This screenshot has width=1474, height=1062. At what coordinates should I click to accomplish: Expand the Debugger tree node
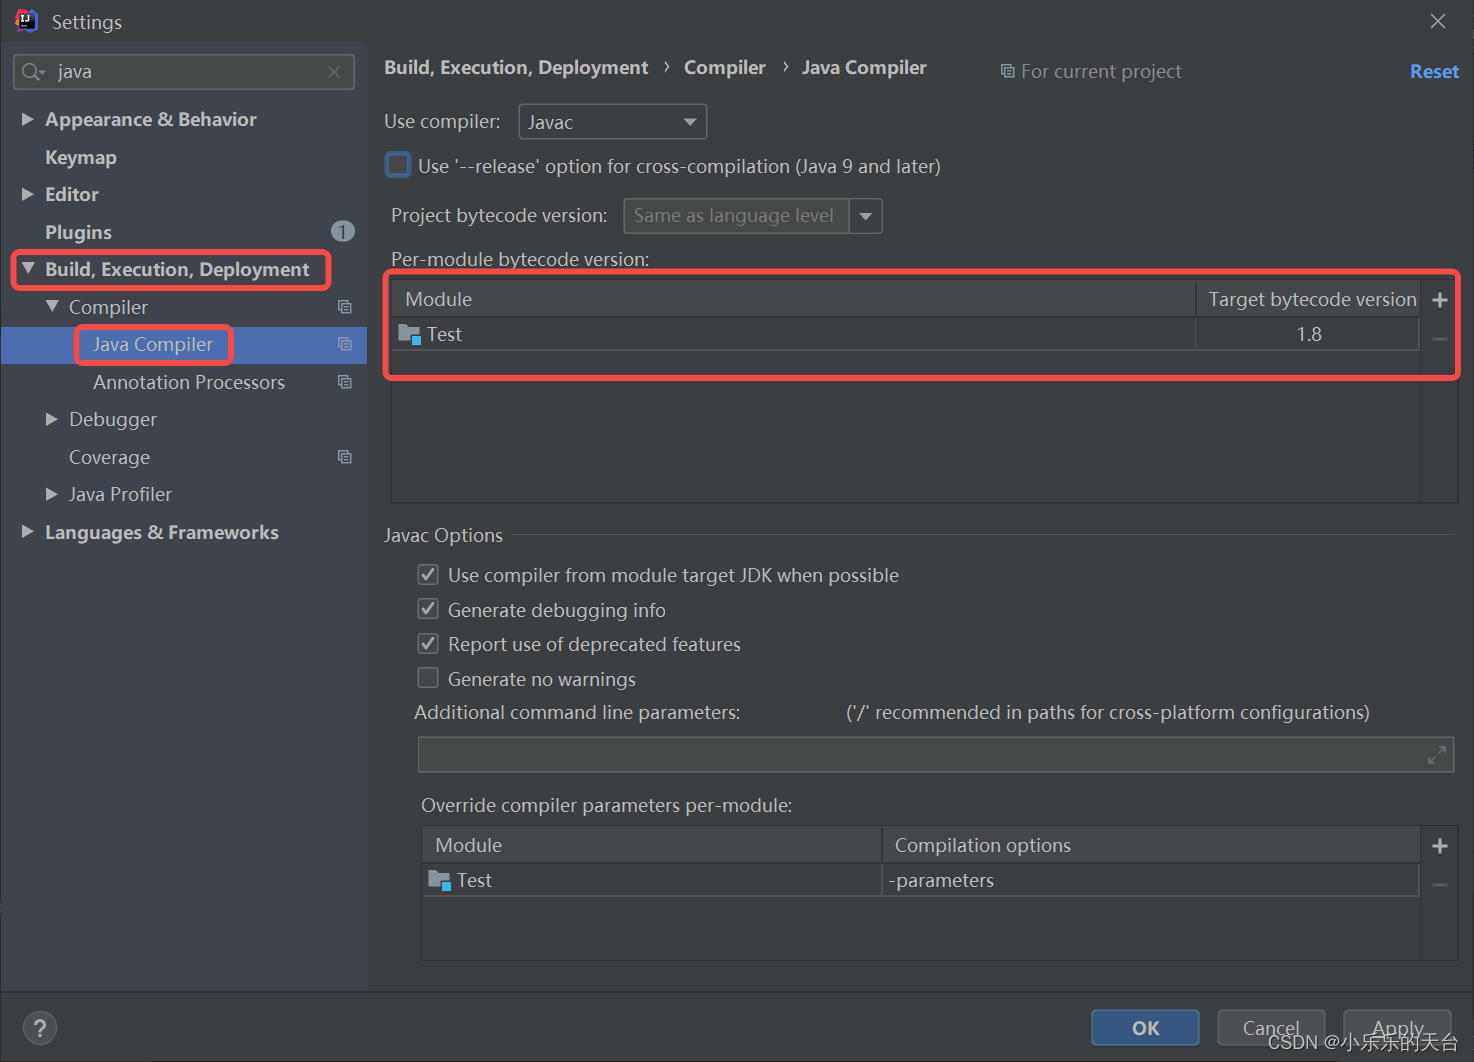point(52,419)
